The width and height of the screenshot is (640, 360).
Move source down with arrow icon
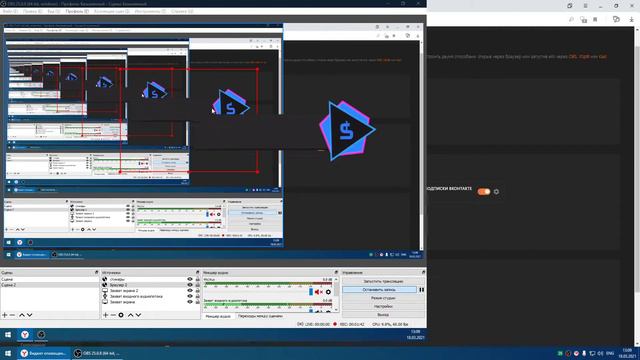click(138, 315)
